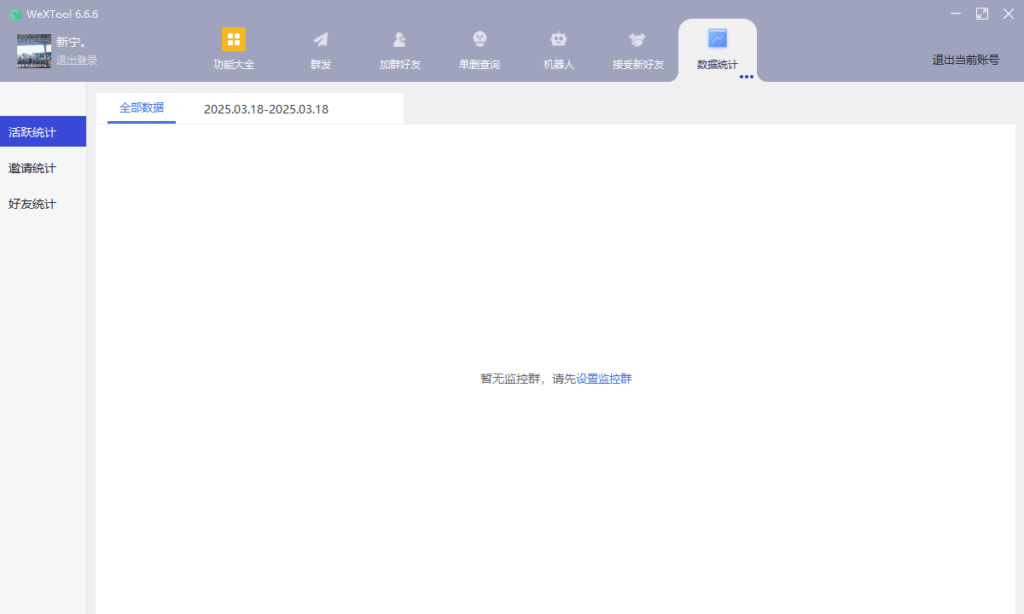Select 活跃统计 in sidebar
1024x614 pixels.
tap(43, 131)
